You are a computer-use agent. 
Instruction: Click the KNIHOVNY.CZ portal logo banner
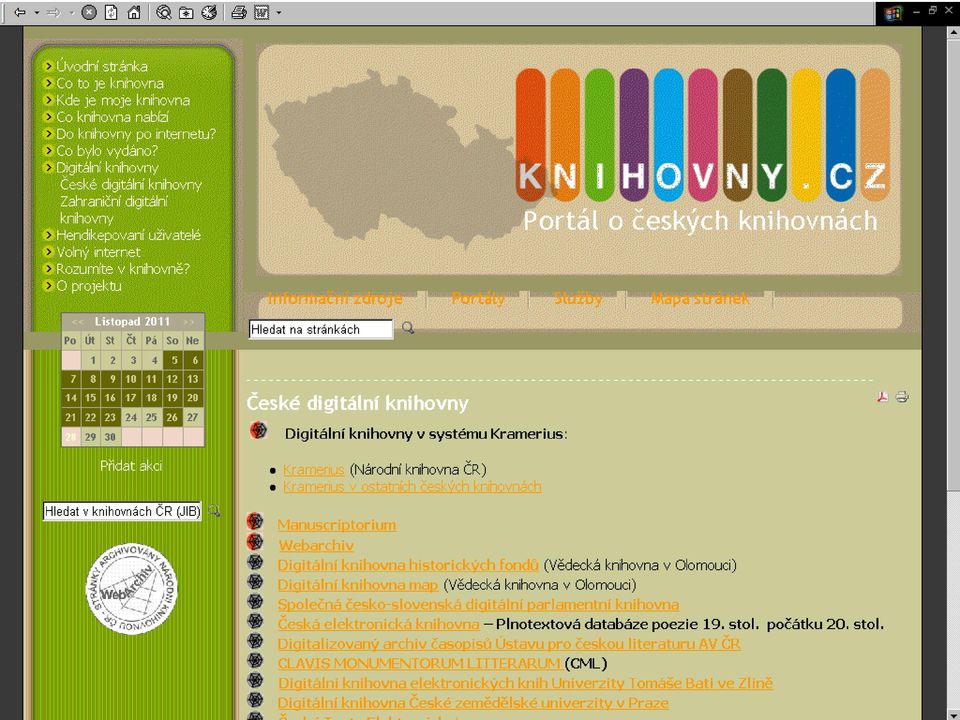(x=579, y=159)
